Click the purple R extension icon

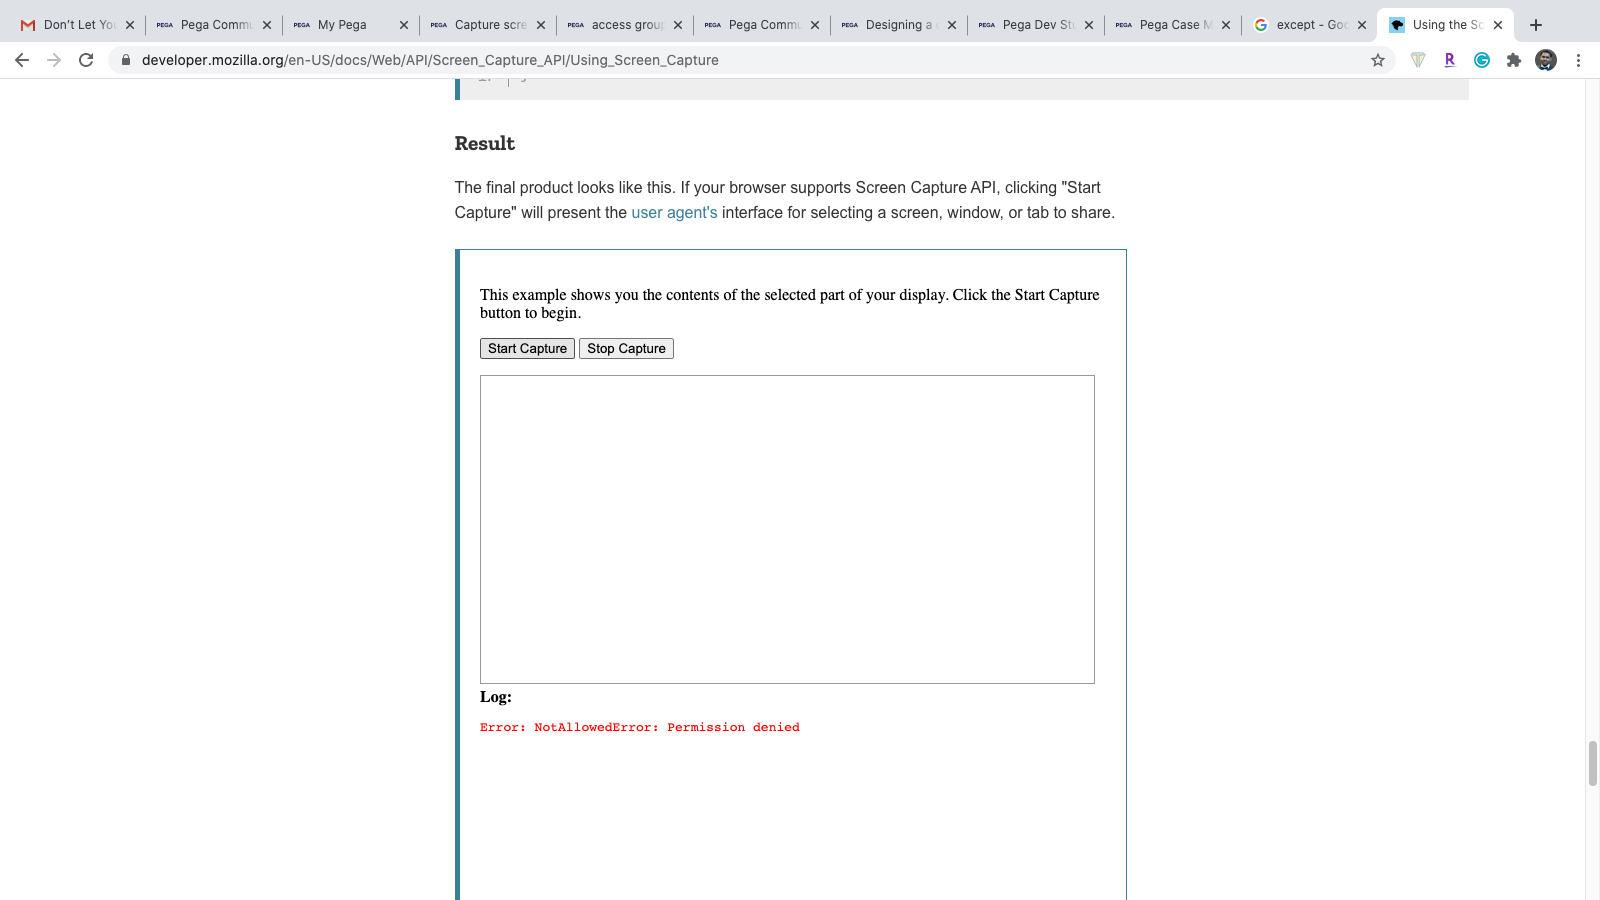pyautogui.click(x=1449, y=60)
